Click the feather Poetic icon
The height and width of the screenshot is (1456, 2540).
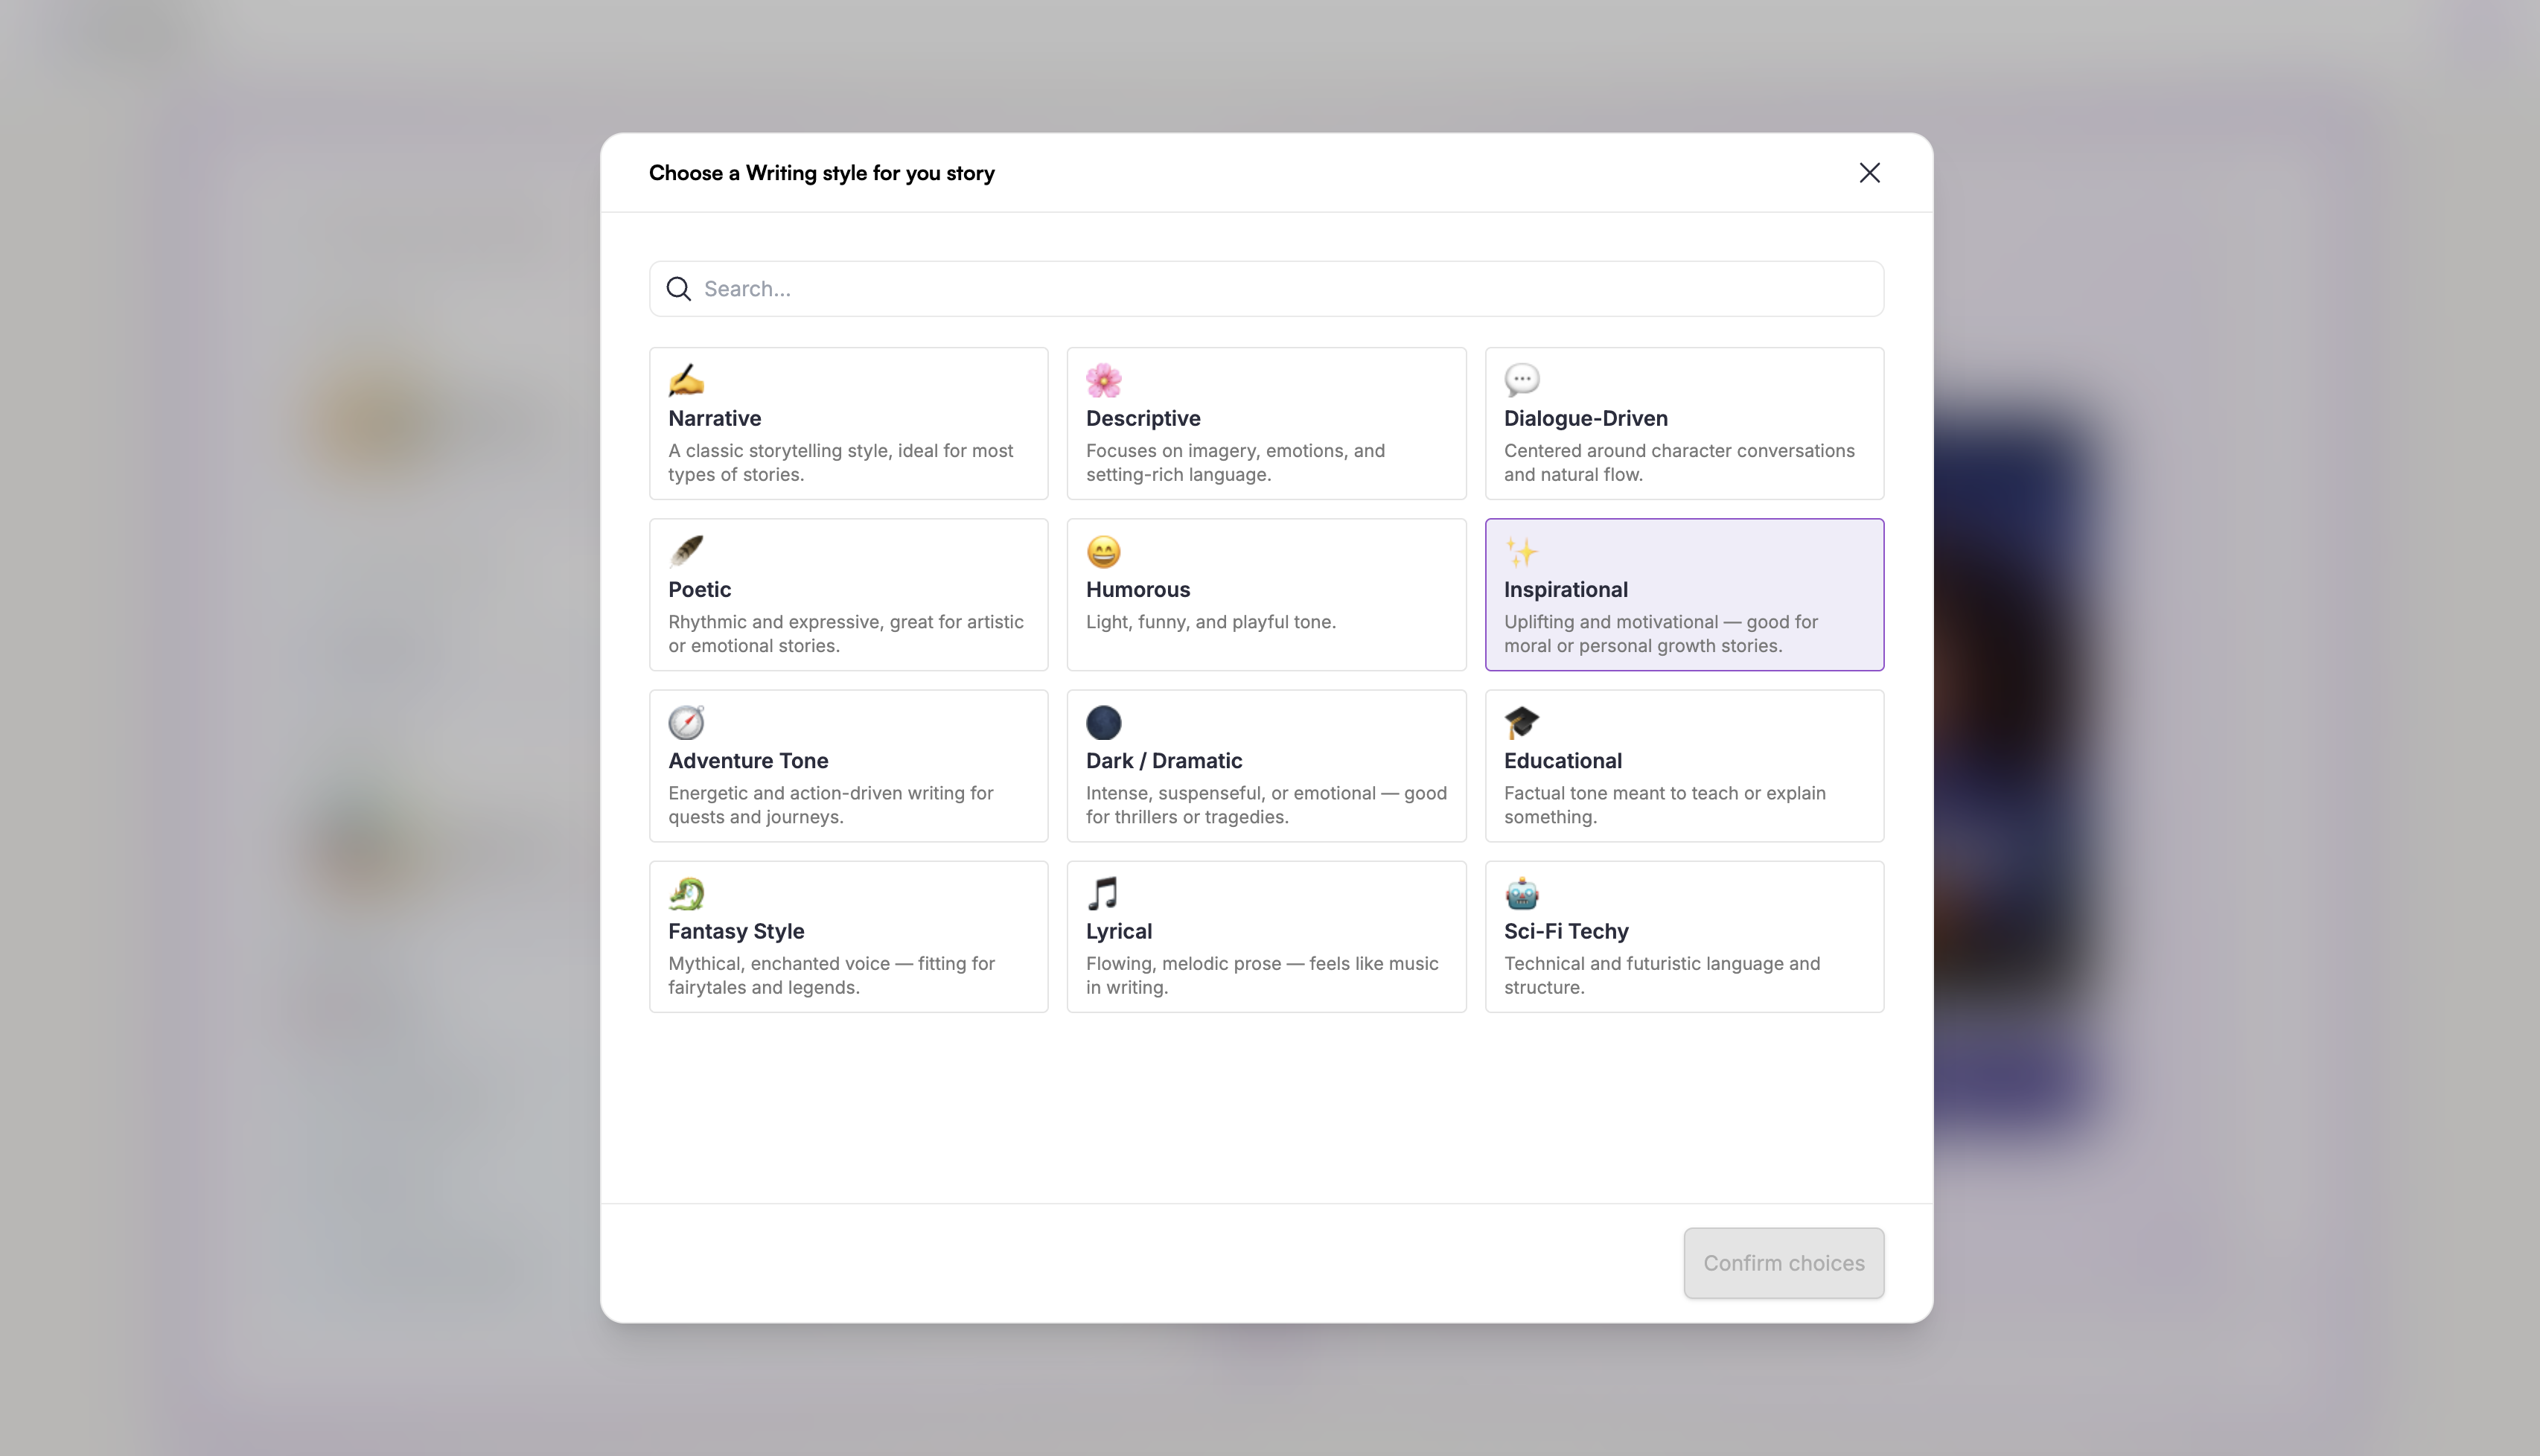(686, 551)
